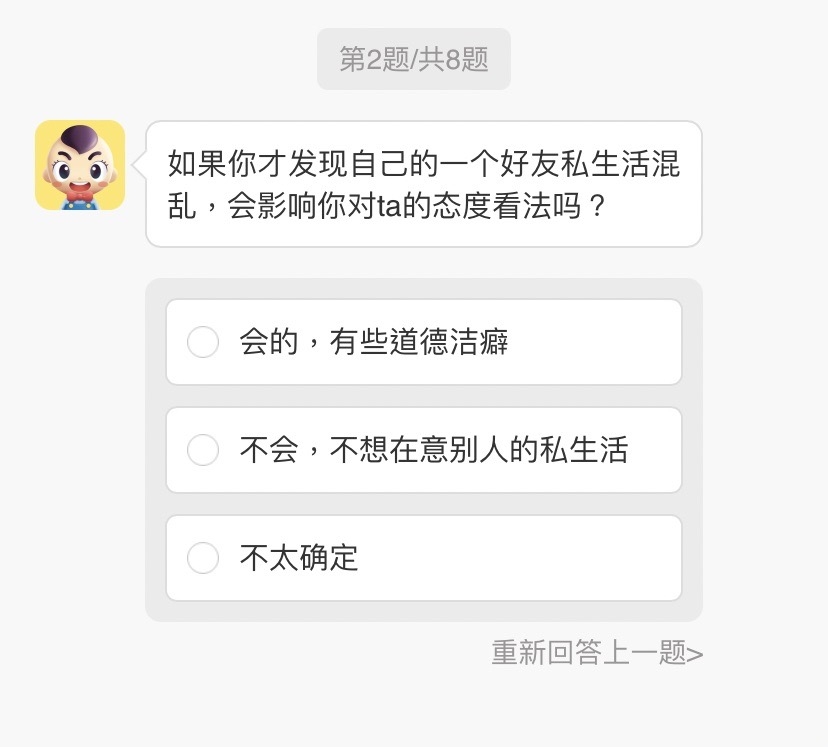
Task: Click the cartoon baby avatar icon
Action: (80, 165)
